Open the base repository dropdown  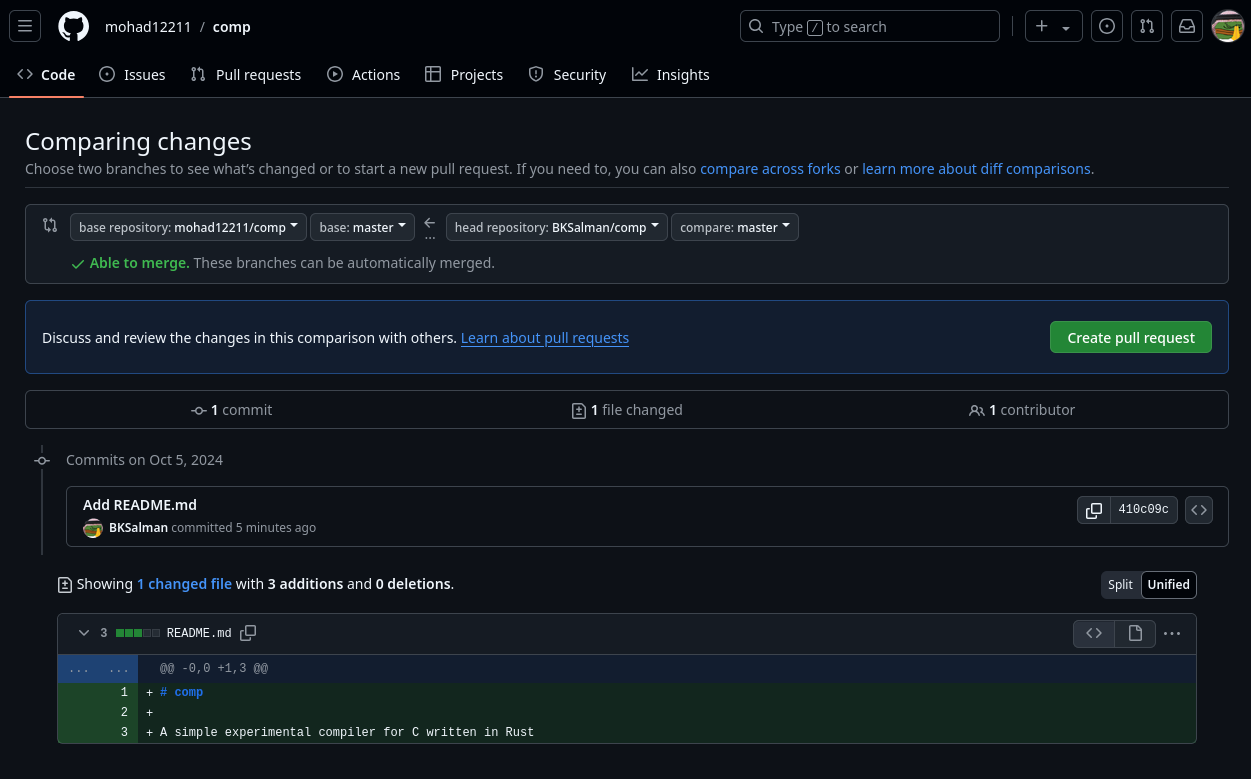pos(188,227)
